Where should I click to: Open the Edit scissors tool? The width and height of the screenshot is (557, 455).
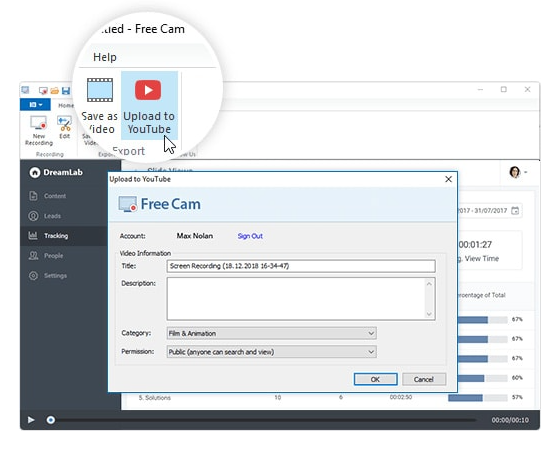[65, 128]
